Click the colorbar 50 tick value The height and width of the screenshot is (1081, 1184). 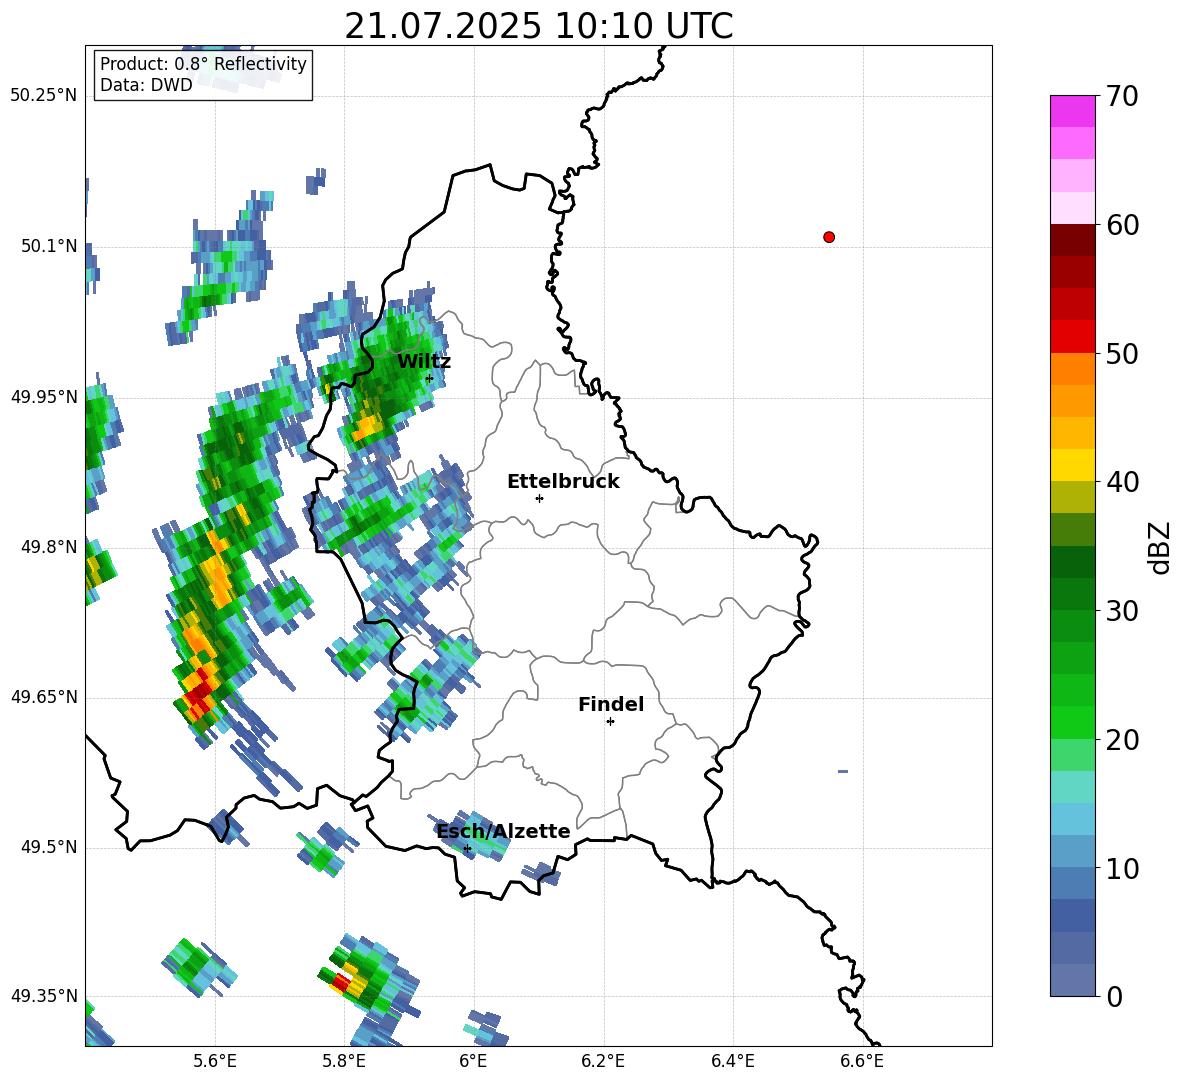tap(1121, 353)
